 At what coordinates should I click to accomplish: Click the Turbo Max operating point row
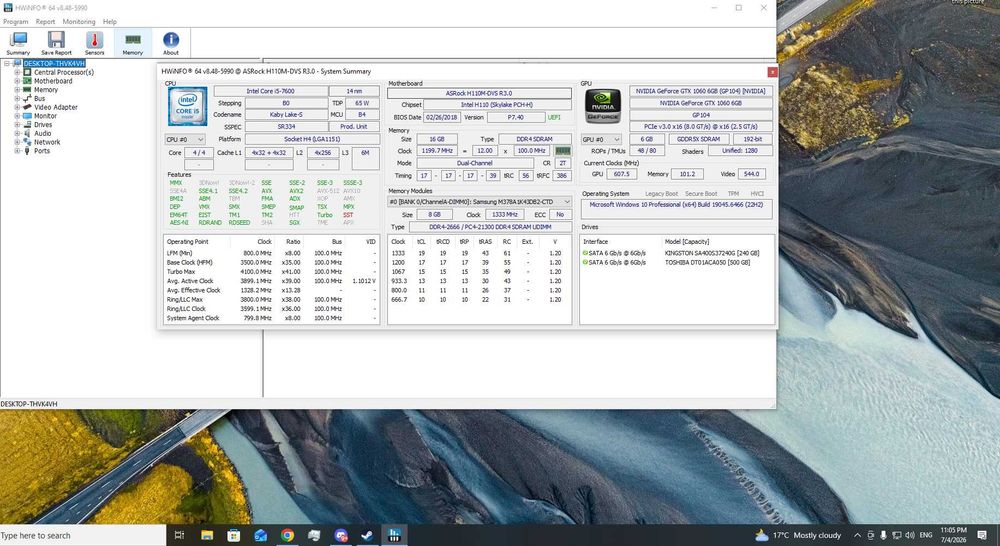[x=271, y=272]
